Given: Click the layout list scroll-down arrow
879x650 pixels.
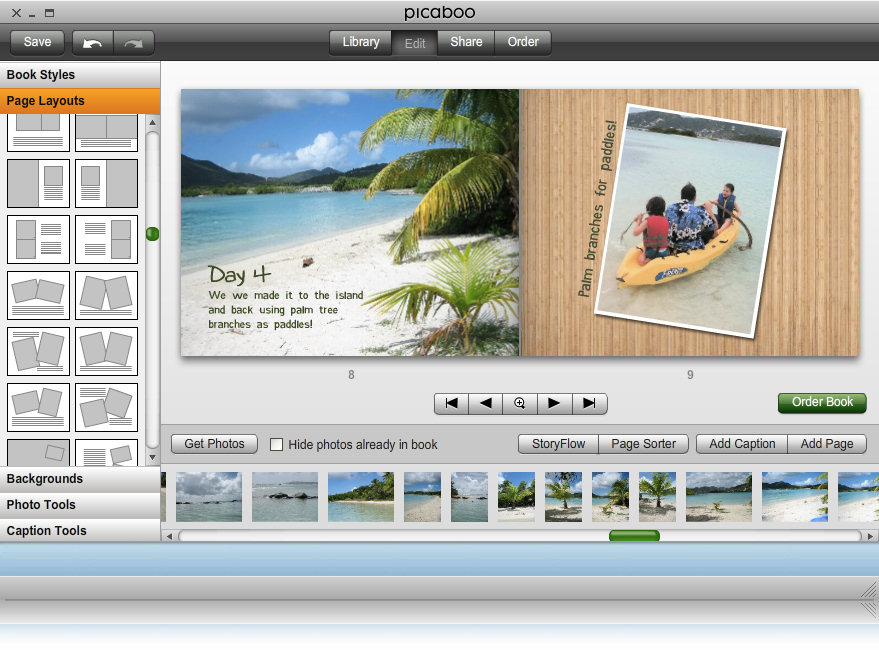Looking at the screenshot, I should click(152, 458).
